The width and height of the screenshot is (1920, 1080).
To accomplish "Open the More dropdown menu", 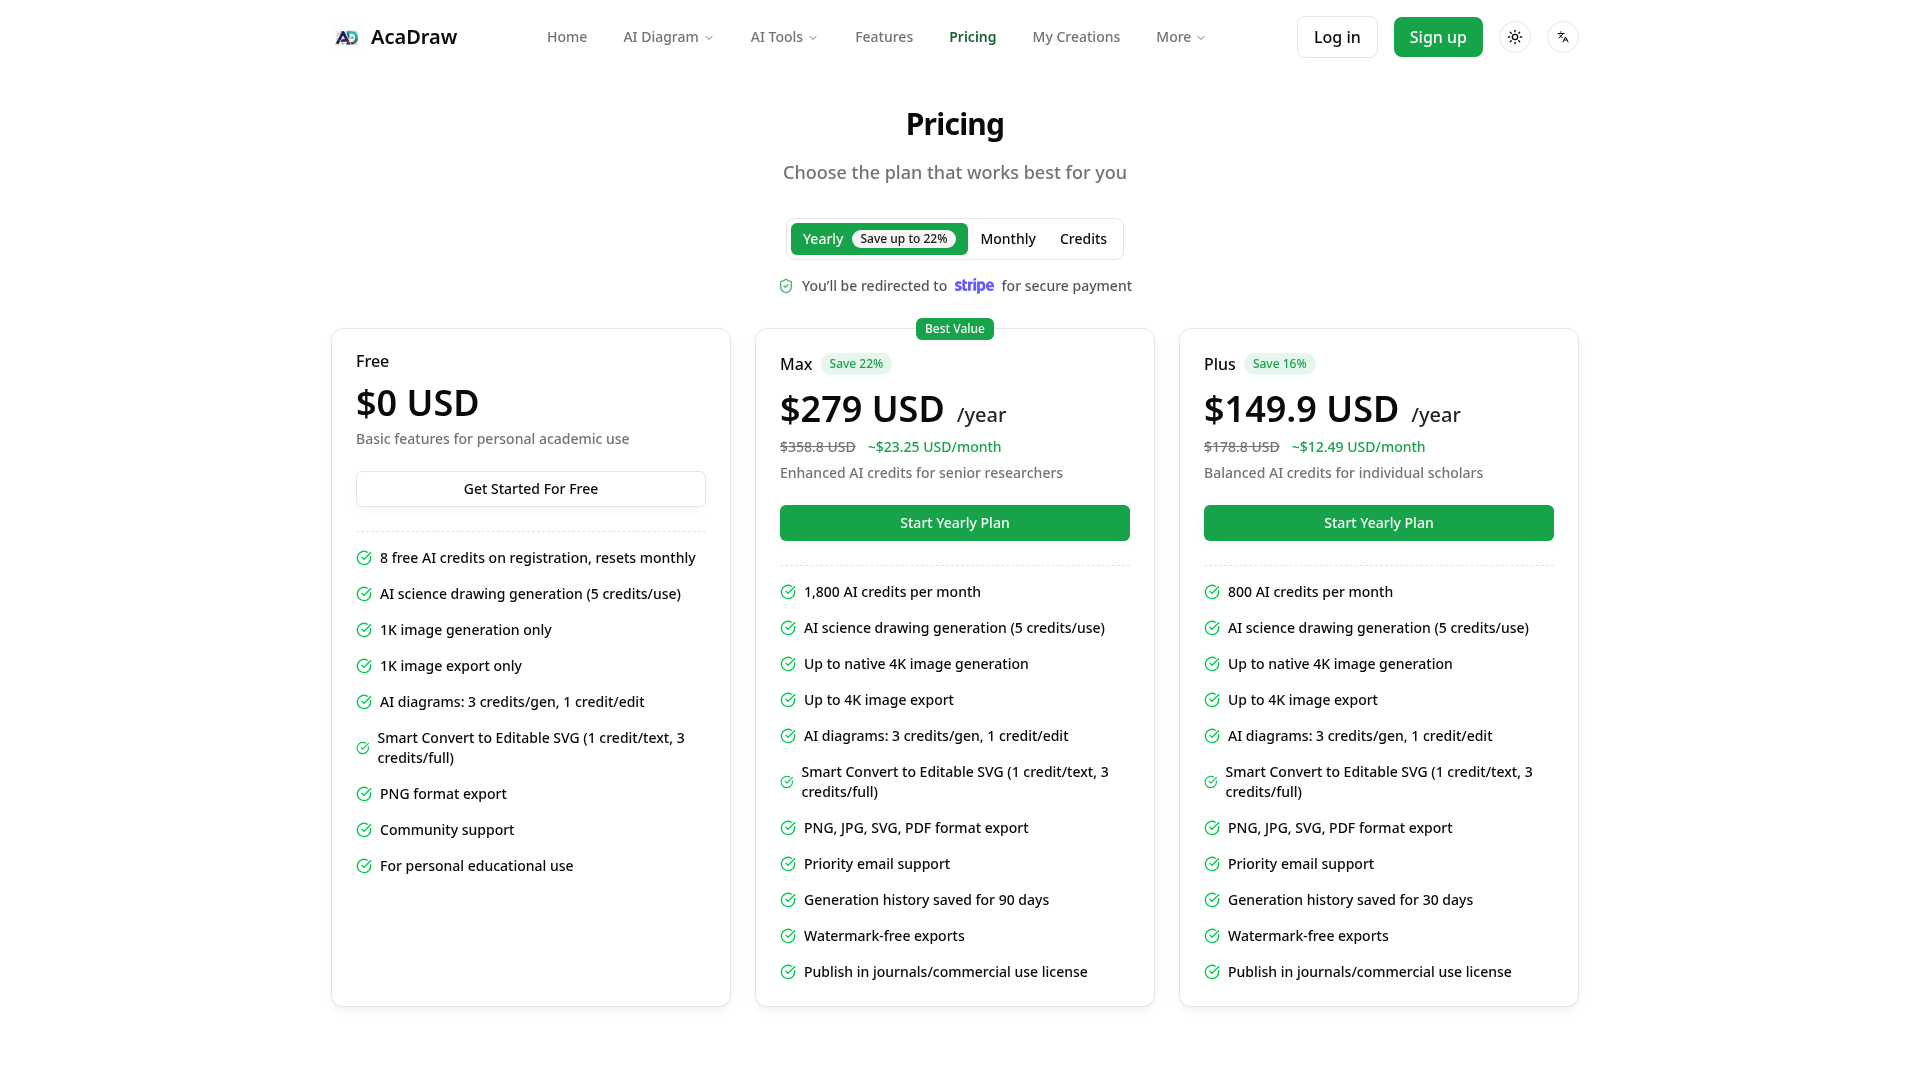I will pyautogui.click(x=1180, y=37).
